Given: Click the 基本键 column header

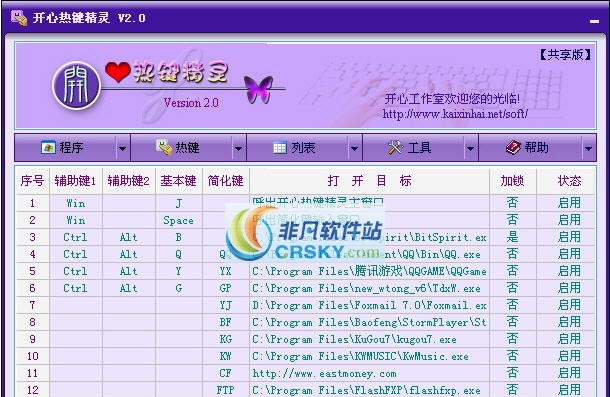Looking at the screenshot, I should coord(179,181).
